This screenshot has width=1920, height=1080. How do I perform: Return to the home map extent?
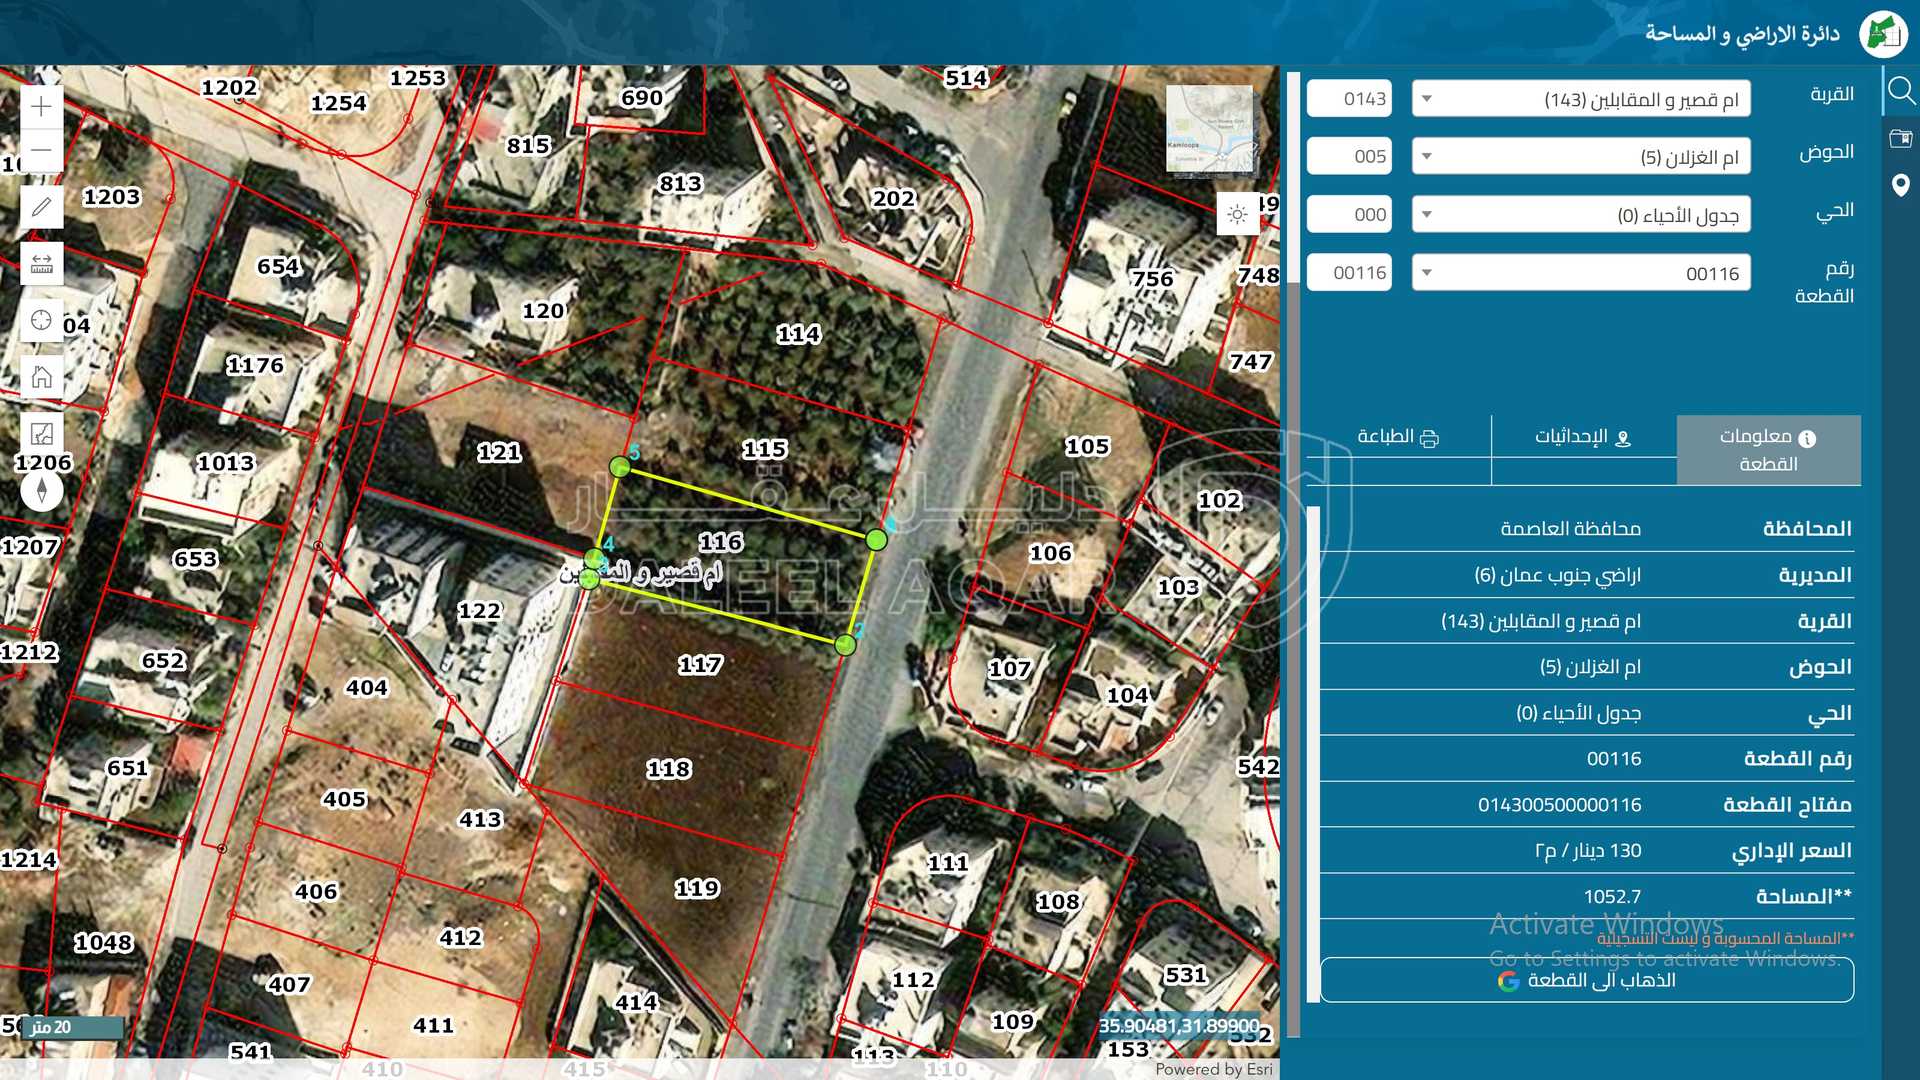click(x=41, y=377)
